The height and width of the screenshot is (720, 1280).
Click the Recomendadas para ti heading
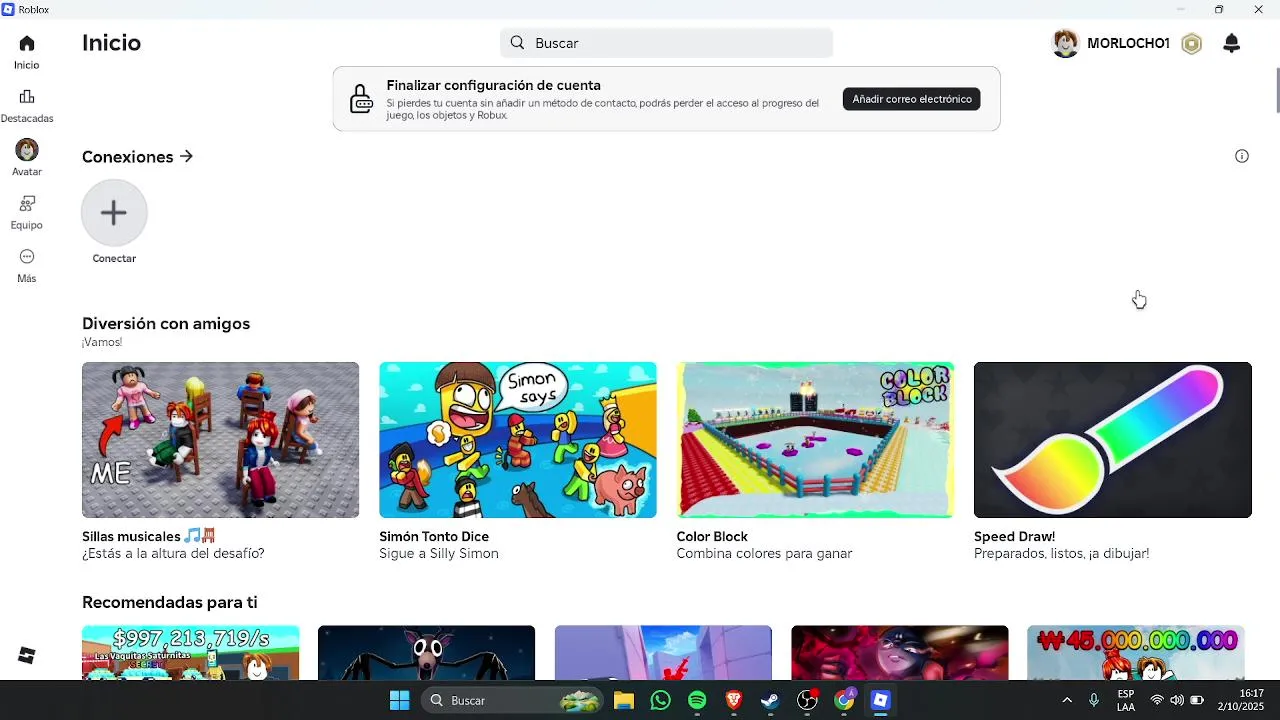tap(170, 602)
